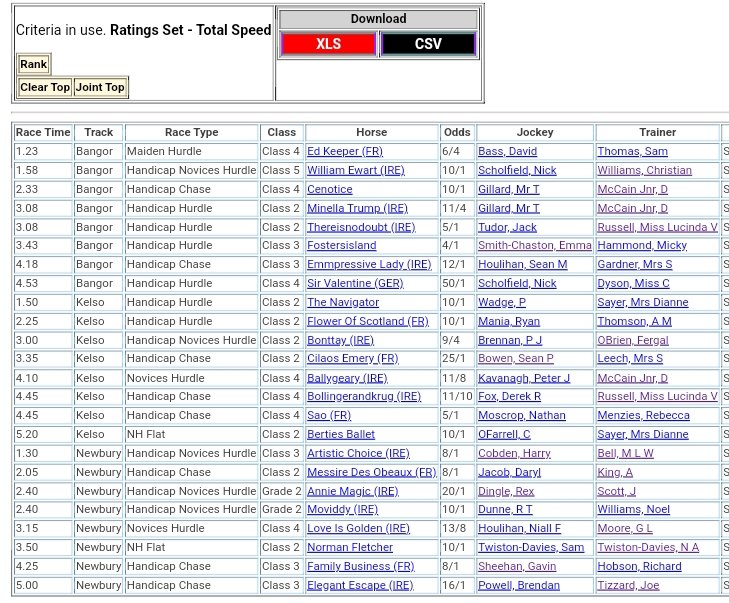729x603 pixels.
Task: View jockey Smith-Chaston, Emma
Action: coord(534,246)
